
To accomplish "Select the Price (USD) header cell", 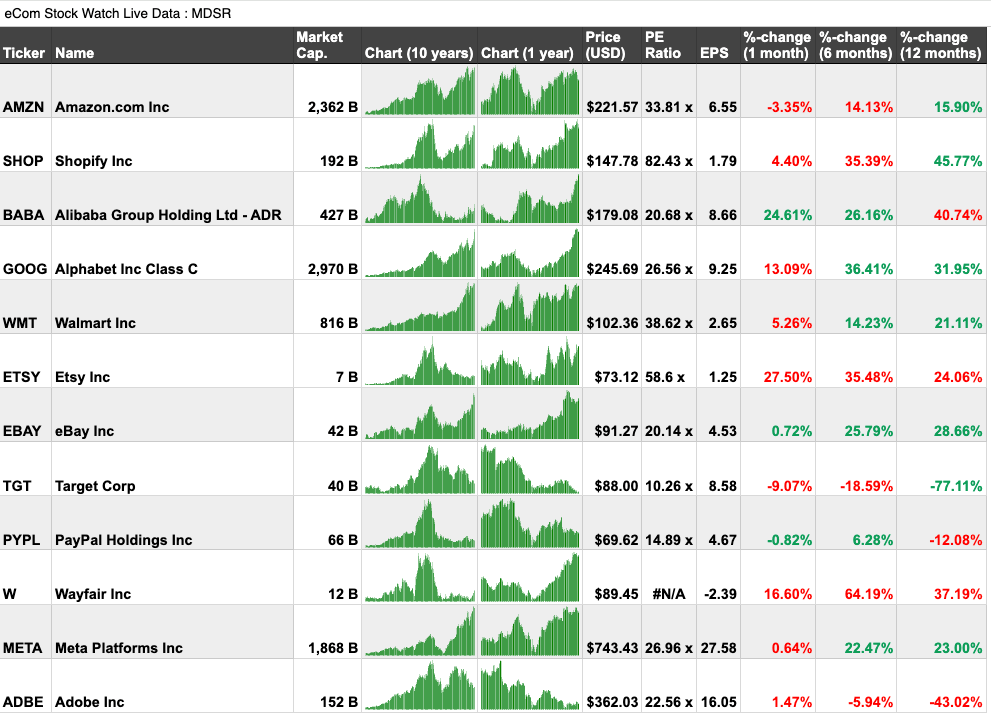I will 604,45.
